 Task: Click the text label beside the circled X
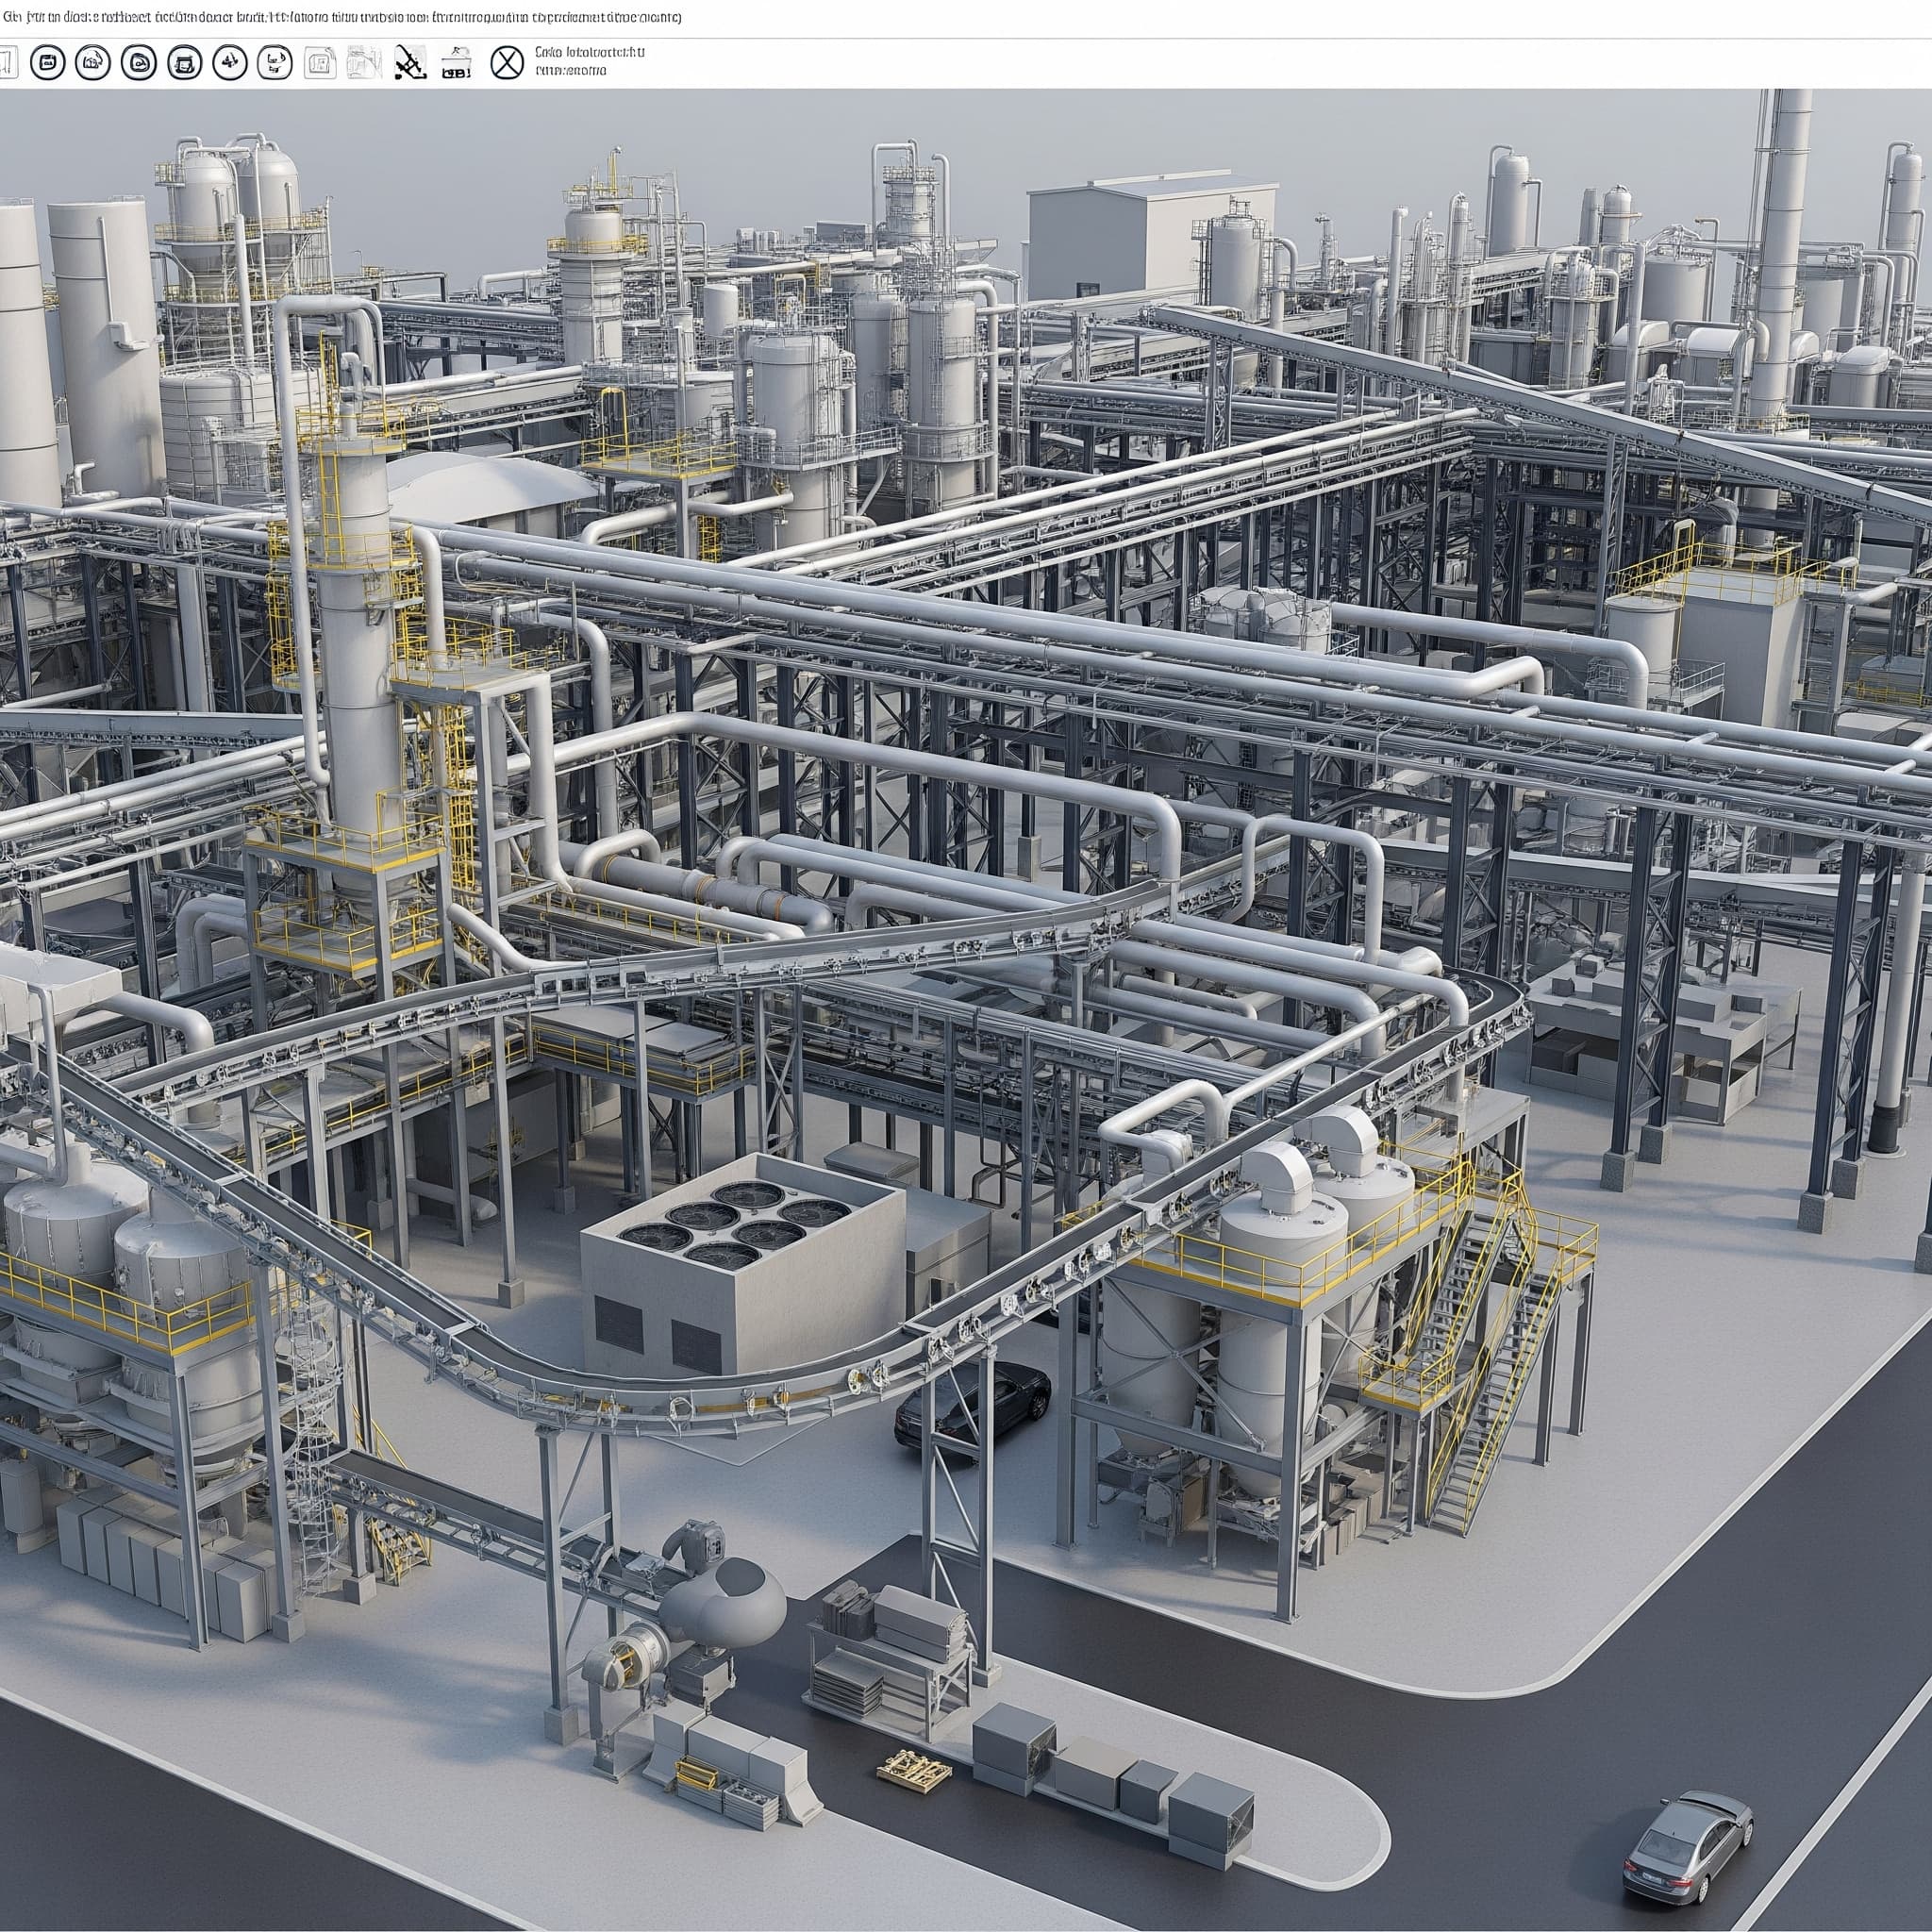[x=590, y=61]
